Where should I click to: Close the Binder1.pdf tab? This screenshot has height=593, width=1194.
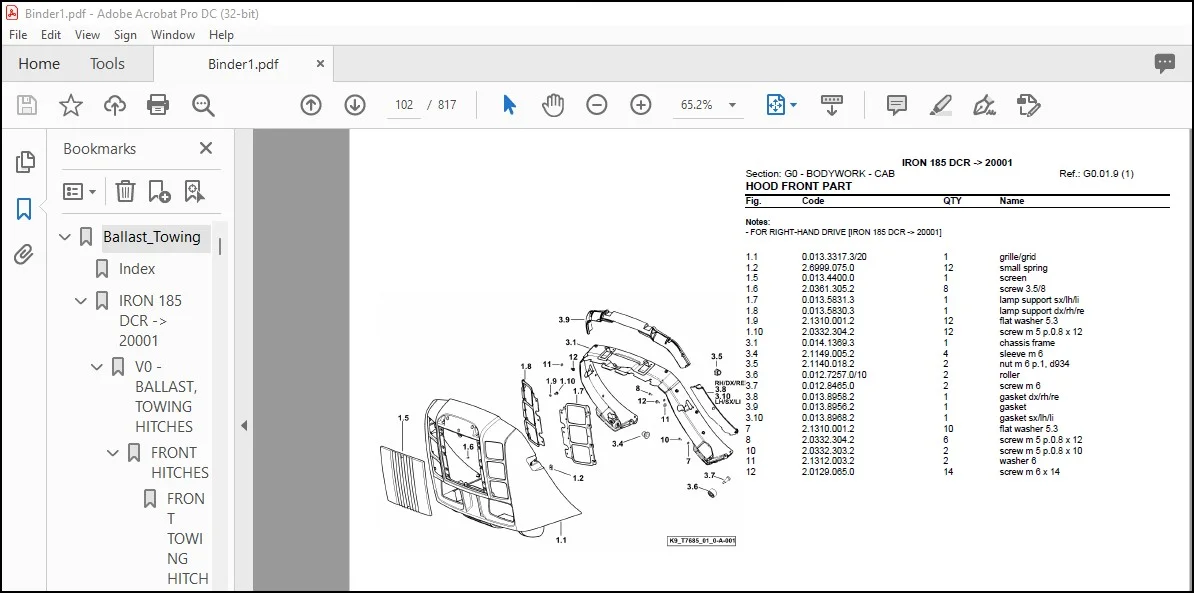tap(321, 64)
